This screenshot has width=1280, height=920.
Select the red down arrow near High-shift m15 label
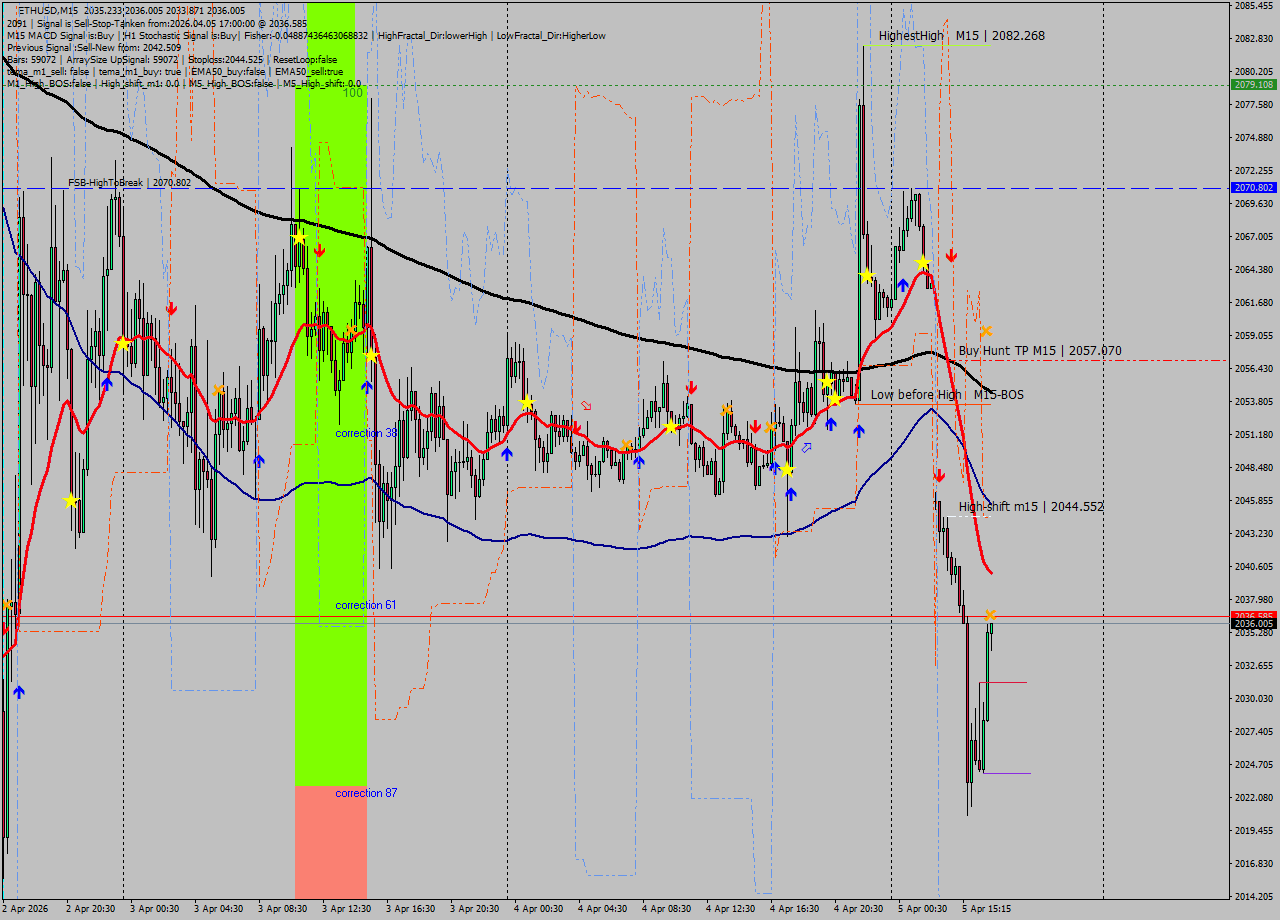coord(939,476)
